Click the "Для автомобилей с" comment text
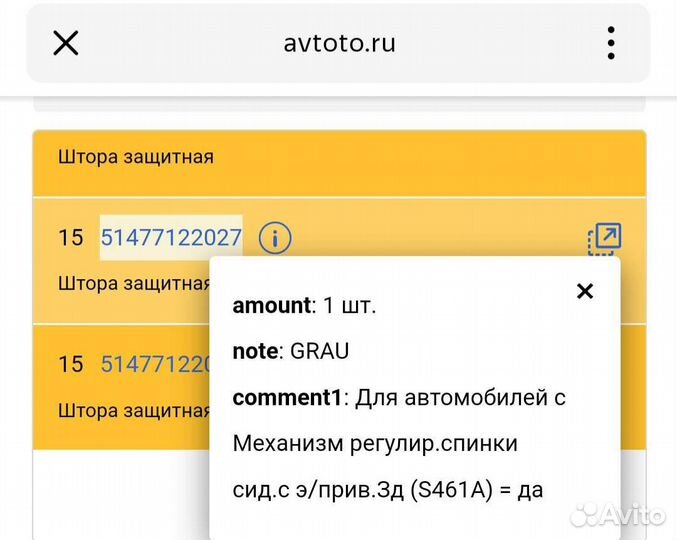Image resolution: width=677 pixels, height=540 pixels. click(x=460, y=397)
